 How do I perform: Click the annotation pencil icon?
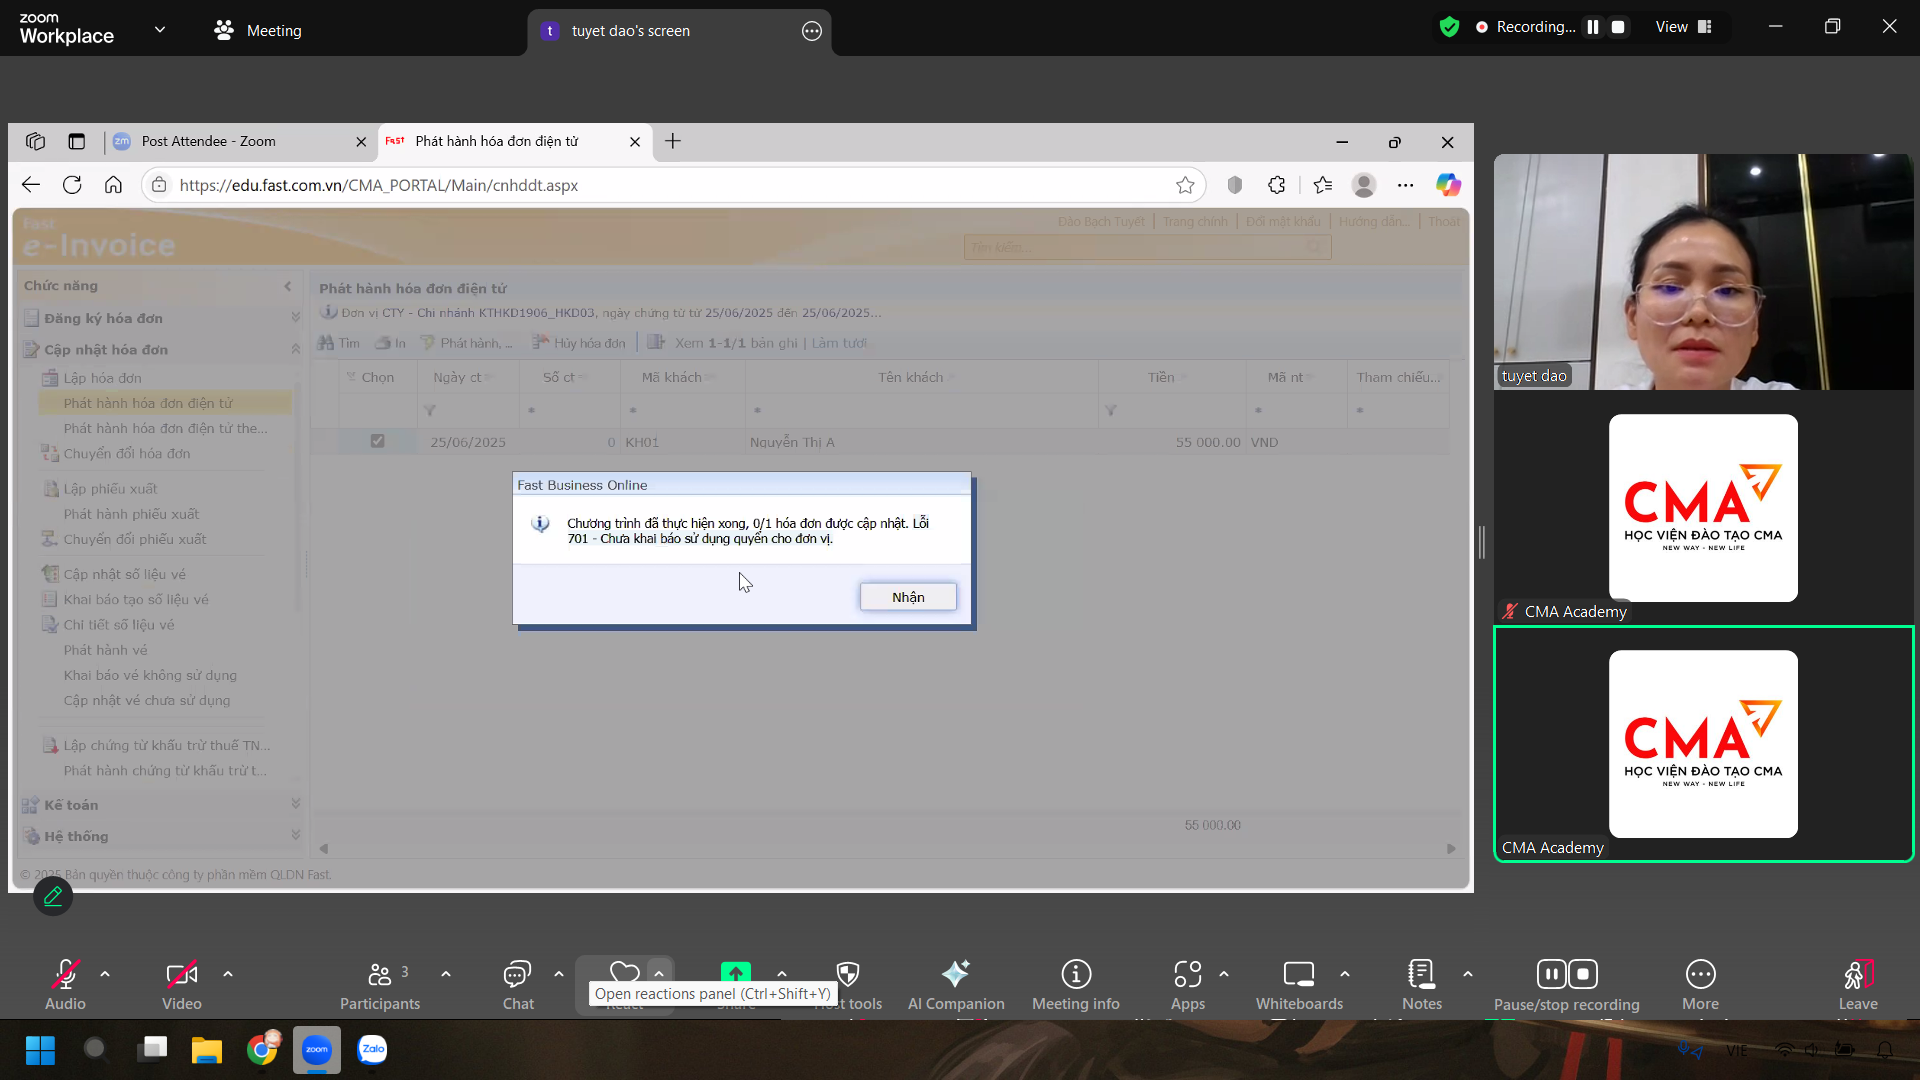click(x=53, y=896)
